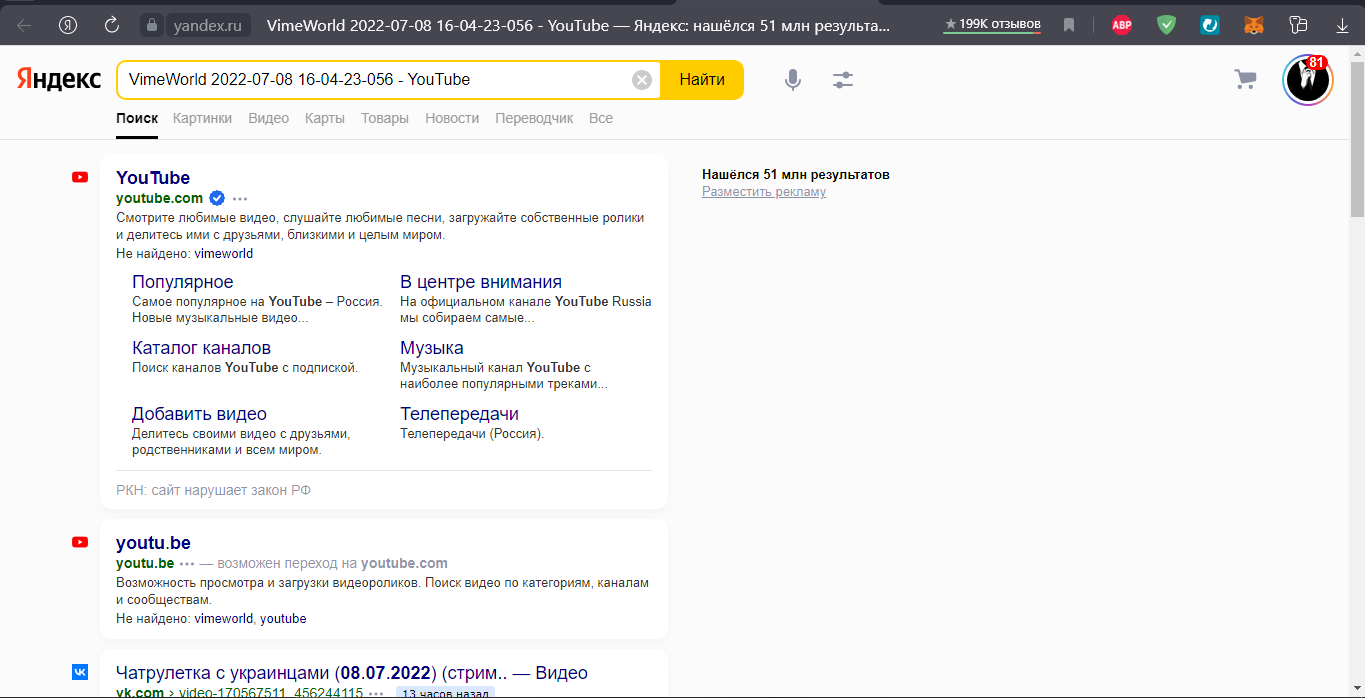This screenshot has height=698, width=1365.
Task: Open the Все services tab
Action: tap(601, 118)
